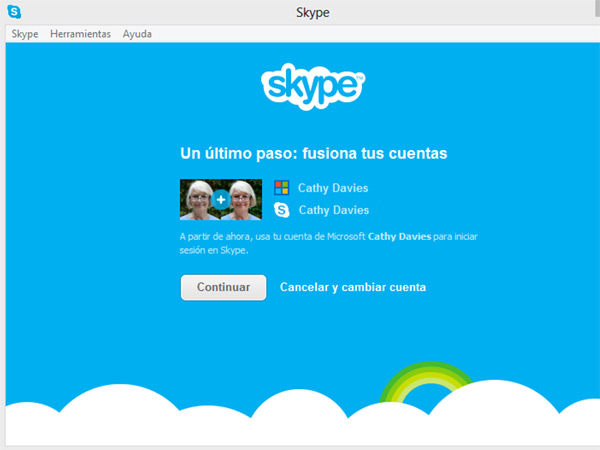Select the Cathy Davies name with Microsoft logo
The height and width of the screenshot is (450, 600).
[x=333, y=188]
